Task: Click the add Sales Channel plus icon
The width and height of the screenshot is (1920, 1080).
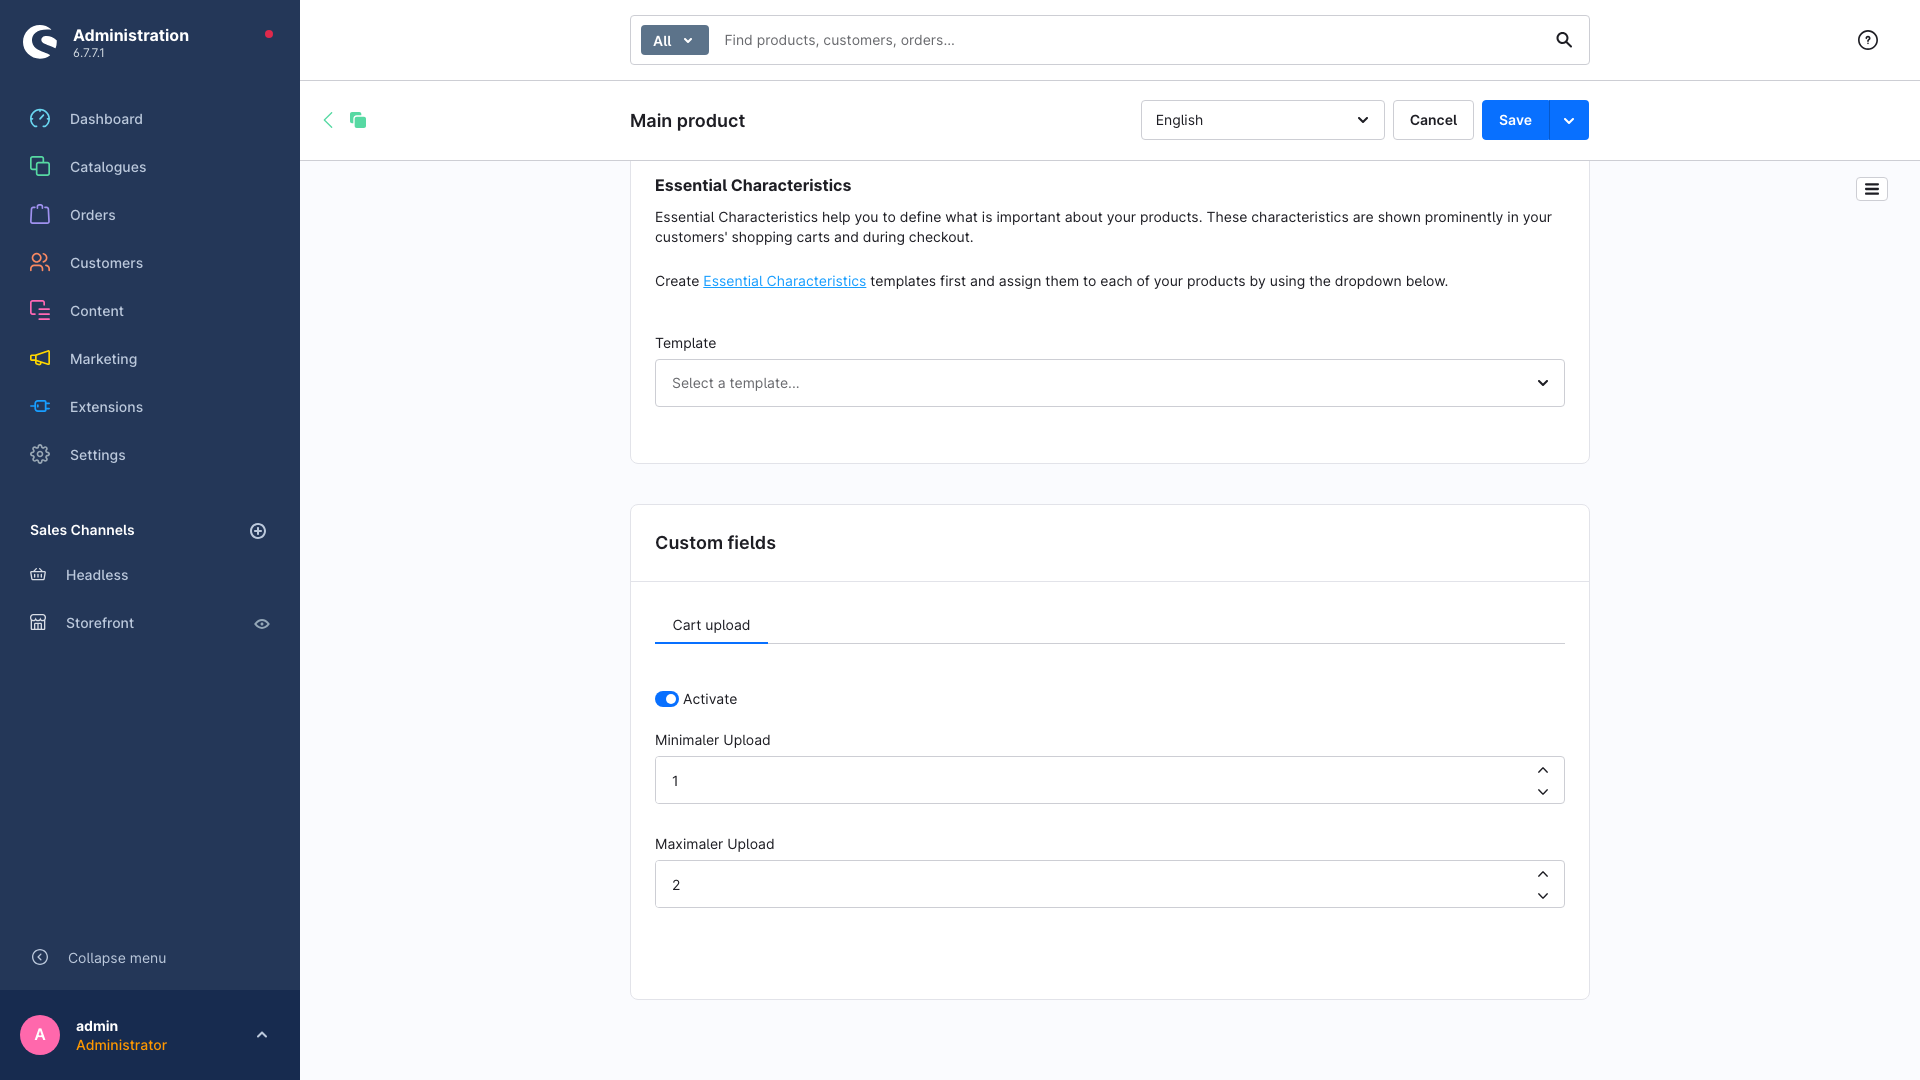Action: (x=258, y=531)
